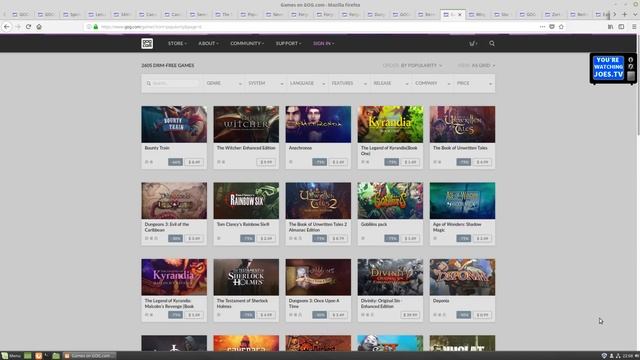This screenshot has height=360, width=640.
Task: Open the SYSTEM filter dropdown
Action: coord(265,83)
